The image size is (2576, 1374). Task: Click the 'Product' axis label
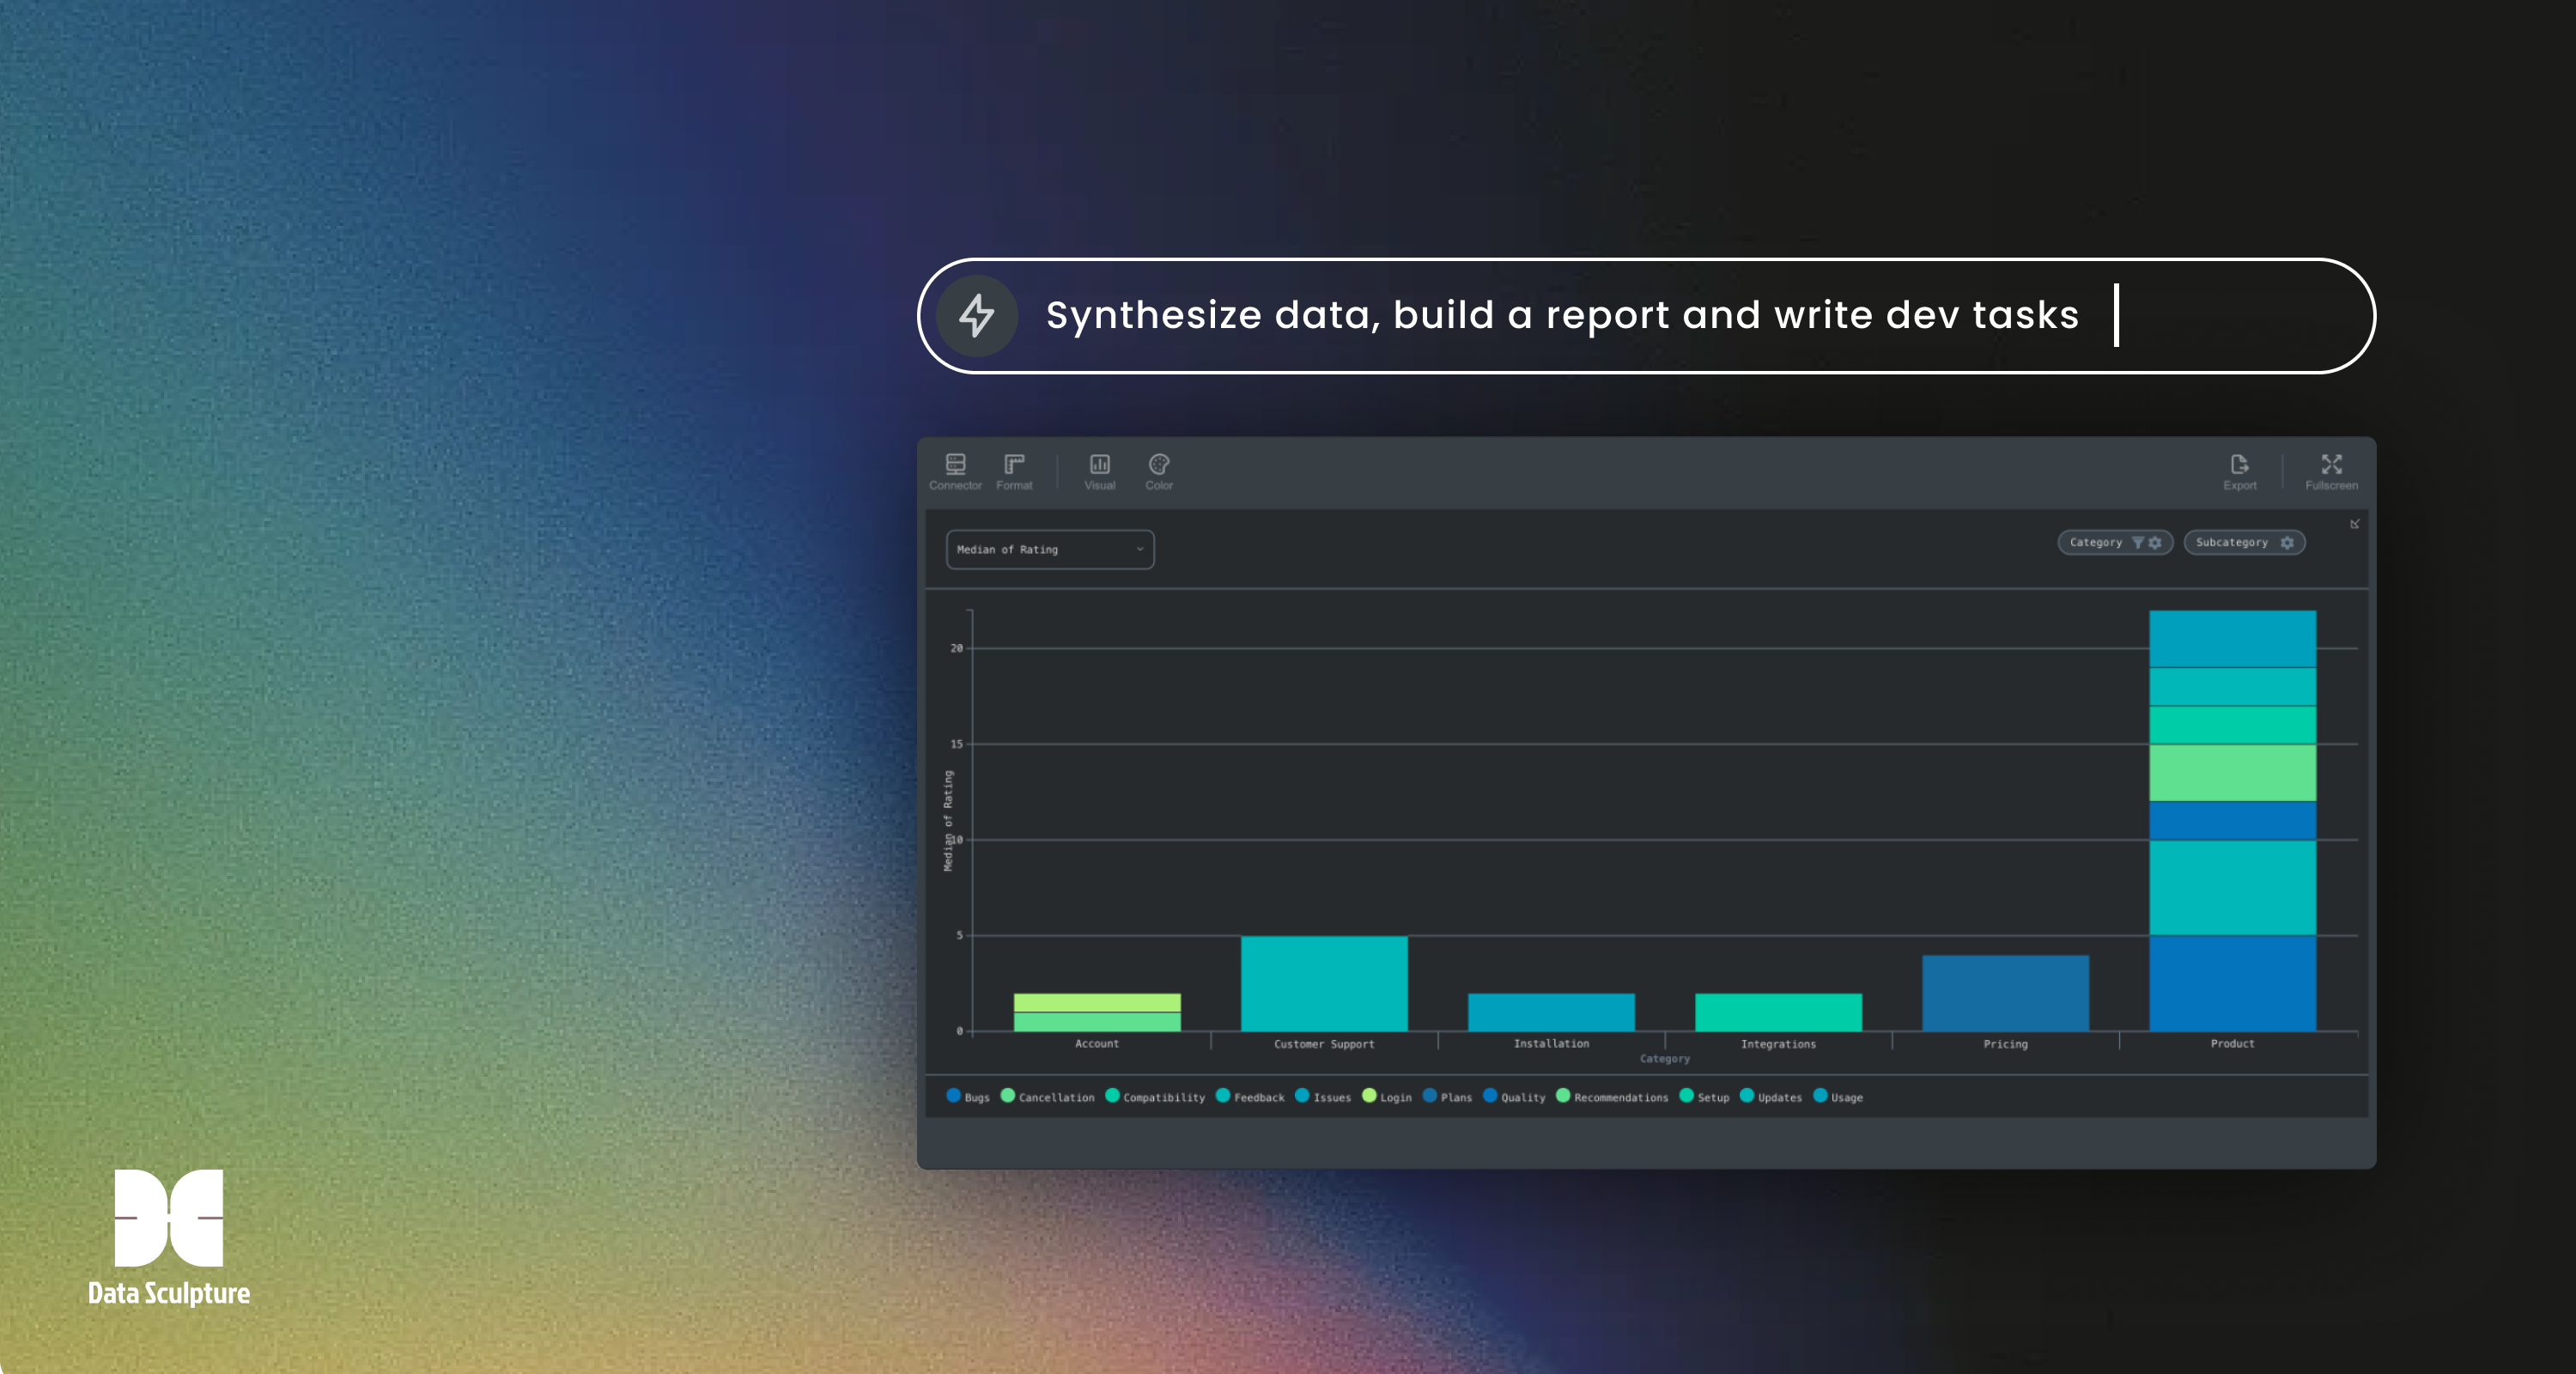pyautogui.click(x=2232, y=1043)
